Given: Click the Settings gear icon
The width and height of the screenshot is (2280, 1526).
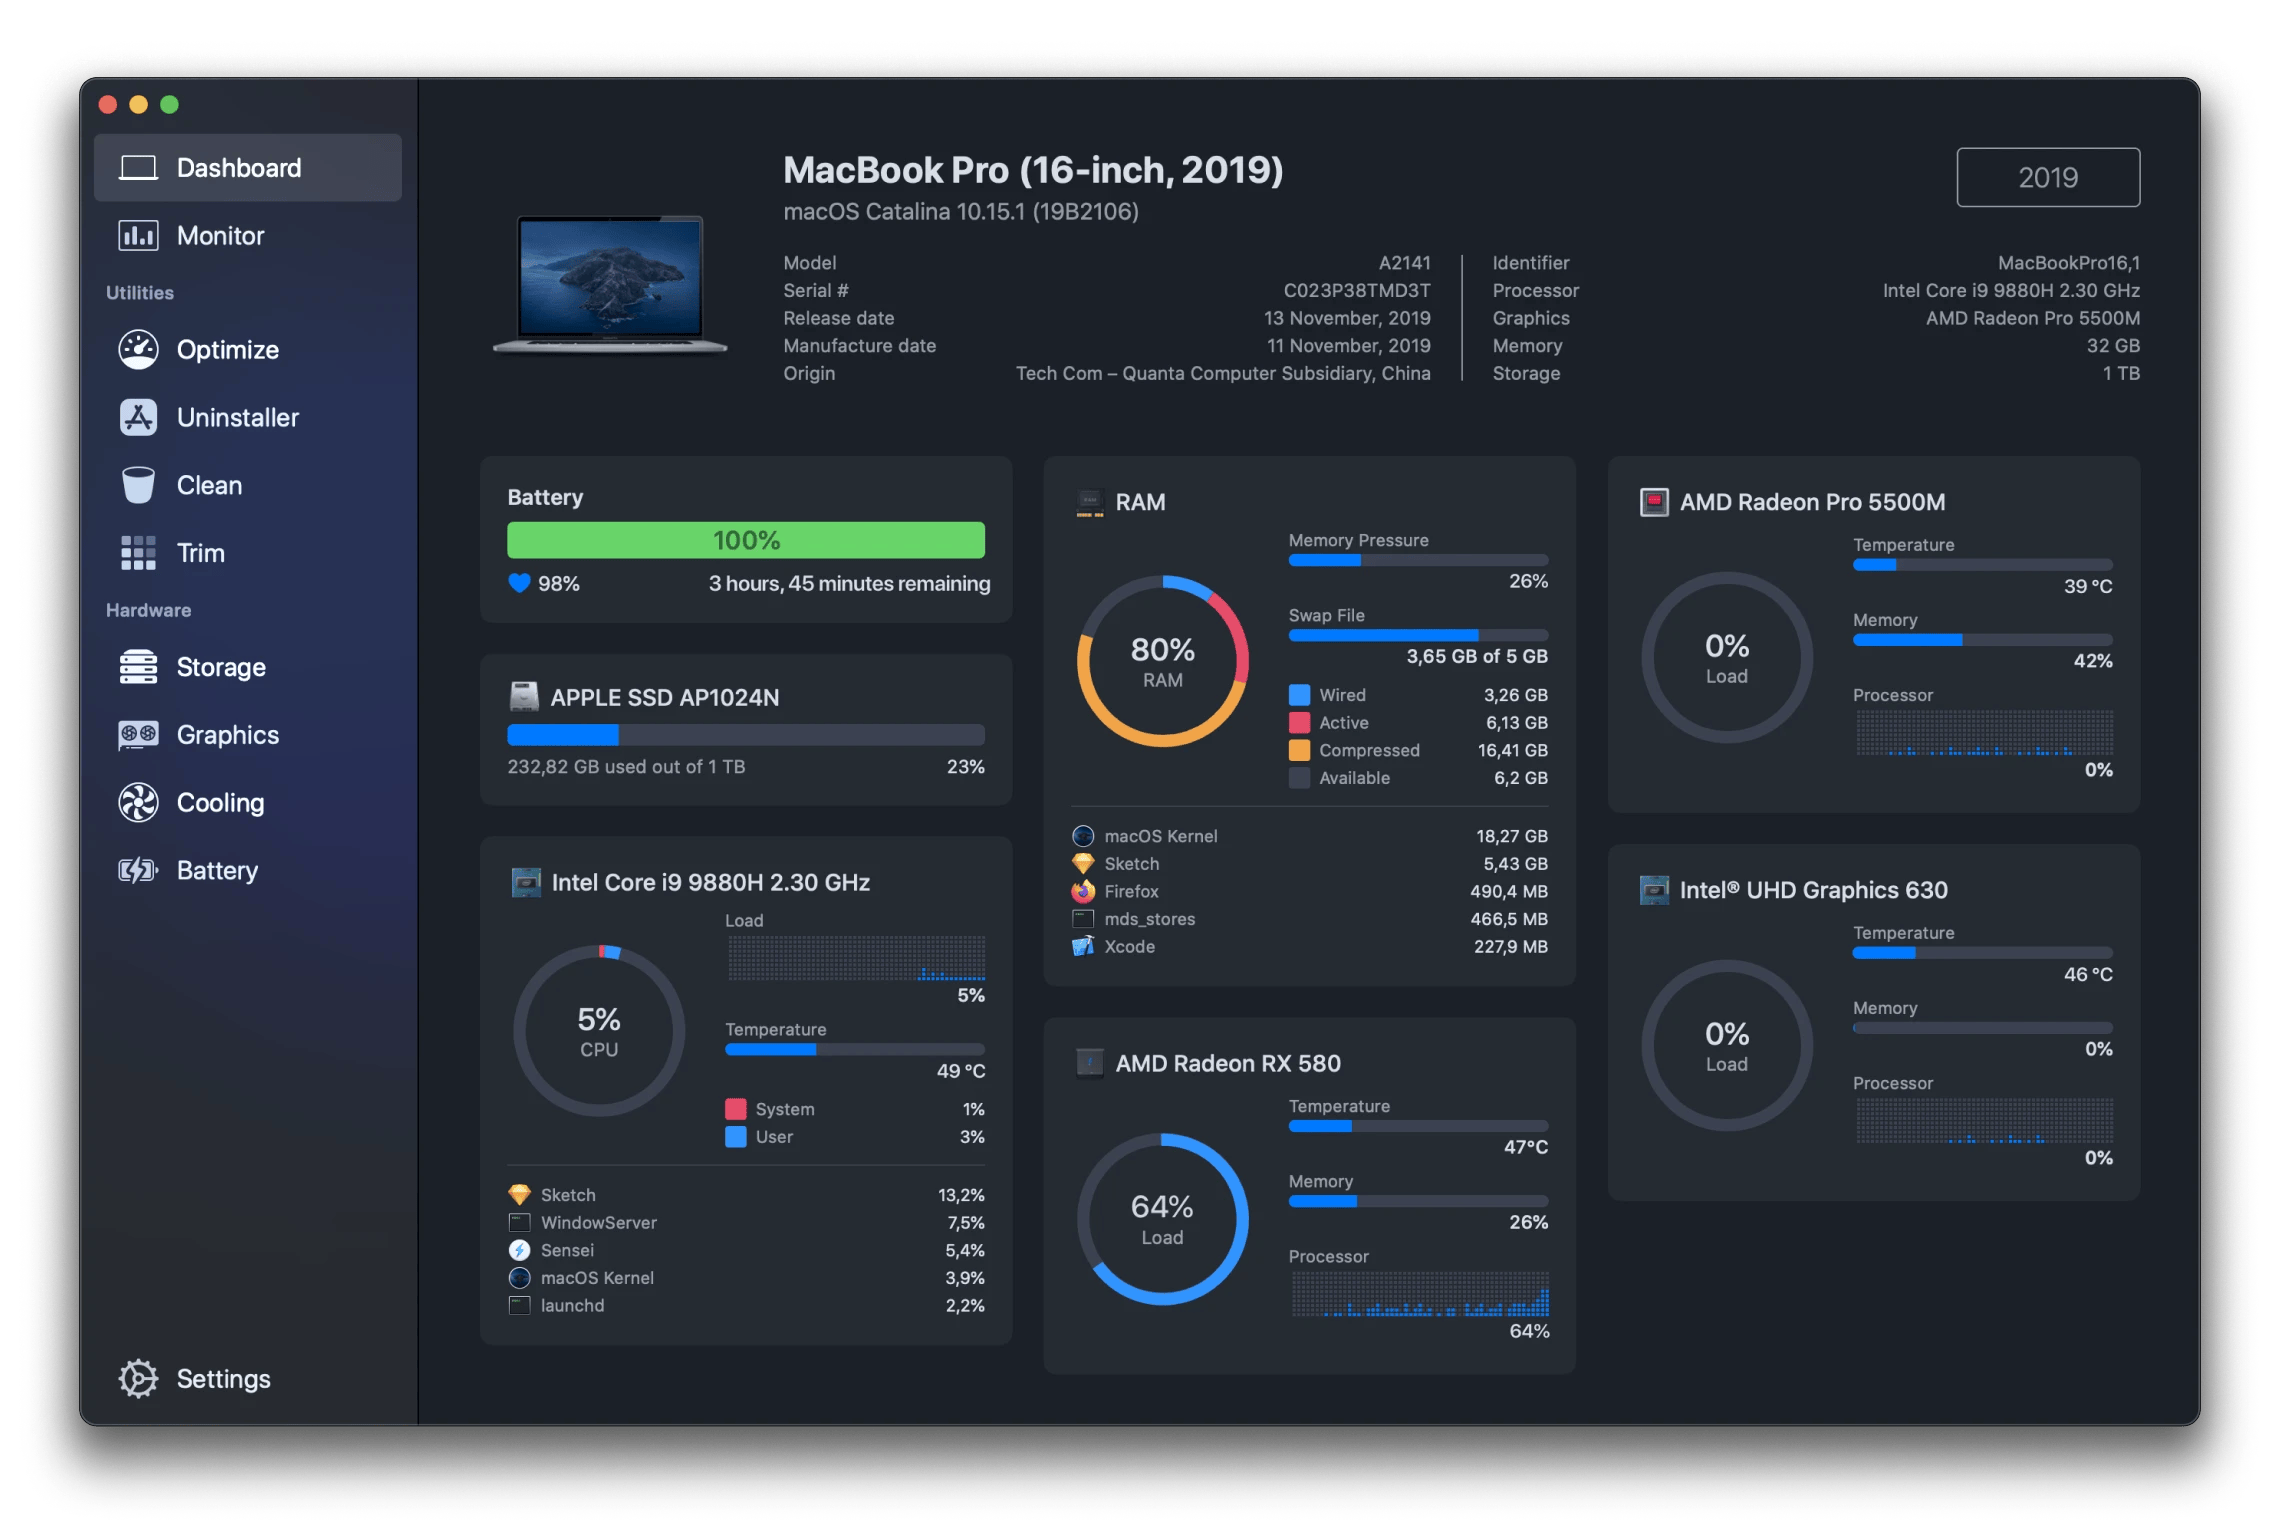Looking at the screenshot, I should [138, 1379].
